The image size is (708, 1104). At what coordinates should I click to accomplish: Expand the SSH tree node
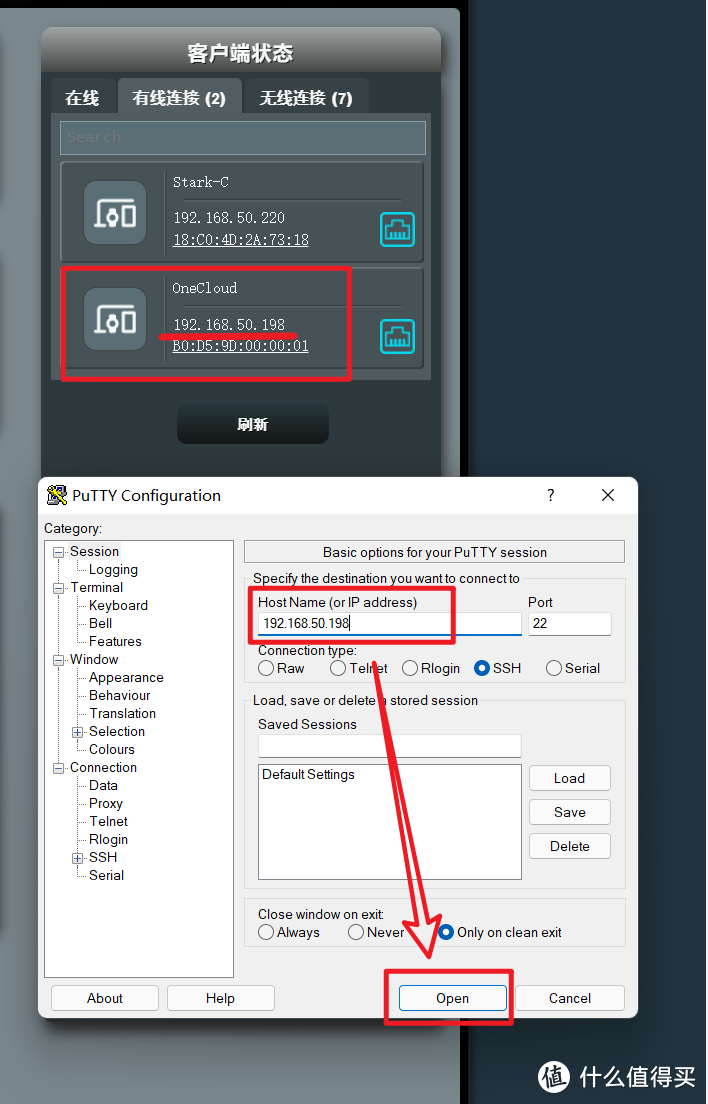coord(77,858)
